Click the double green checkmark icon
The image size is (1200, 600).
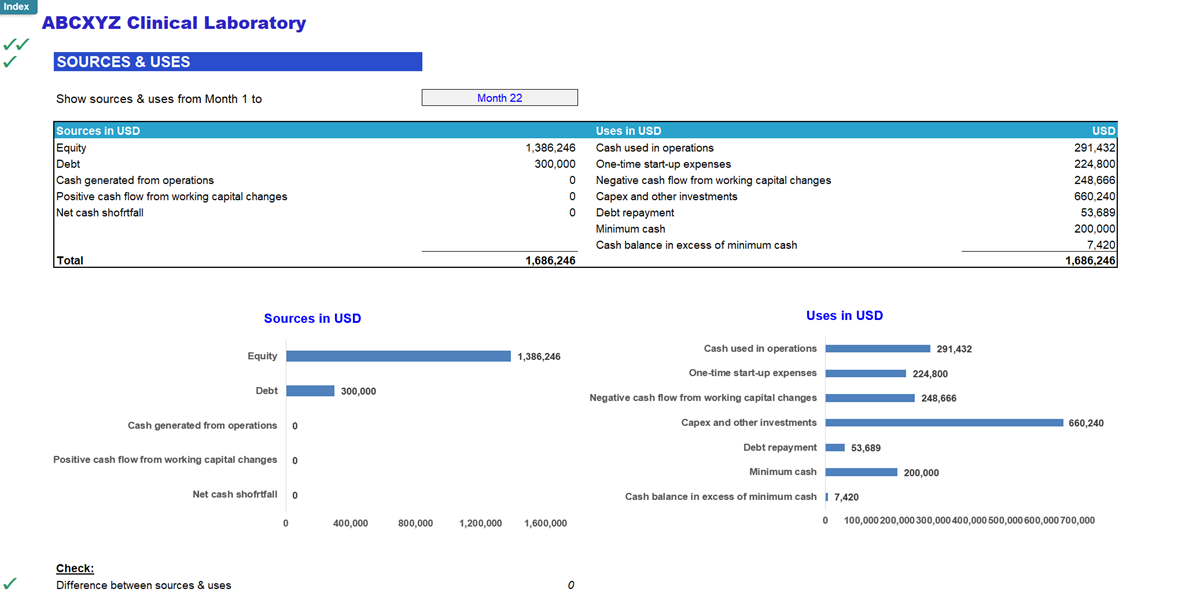[16, 45]
